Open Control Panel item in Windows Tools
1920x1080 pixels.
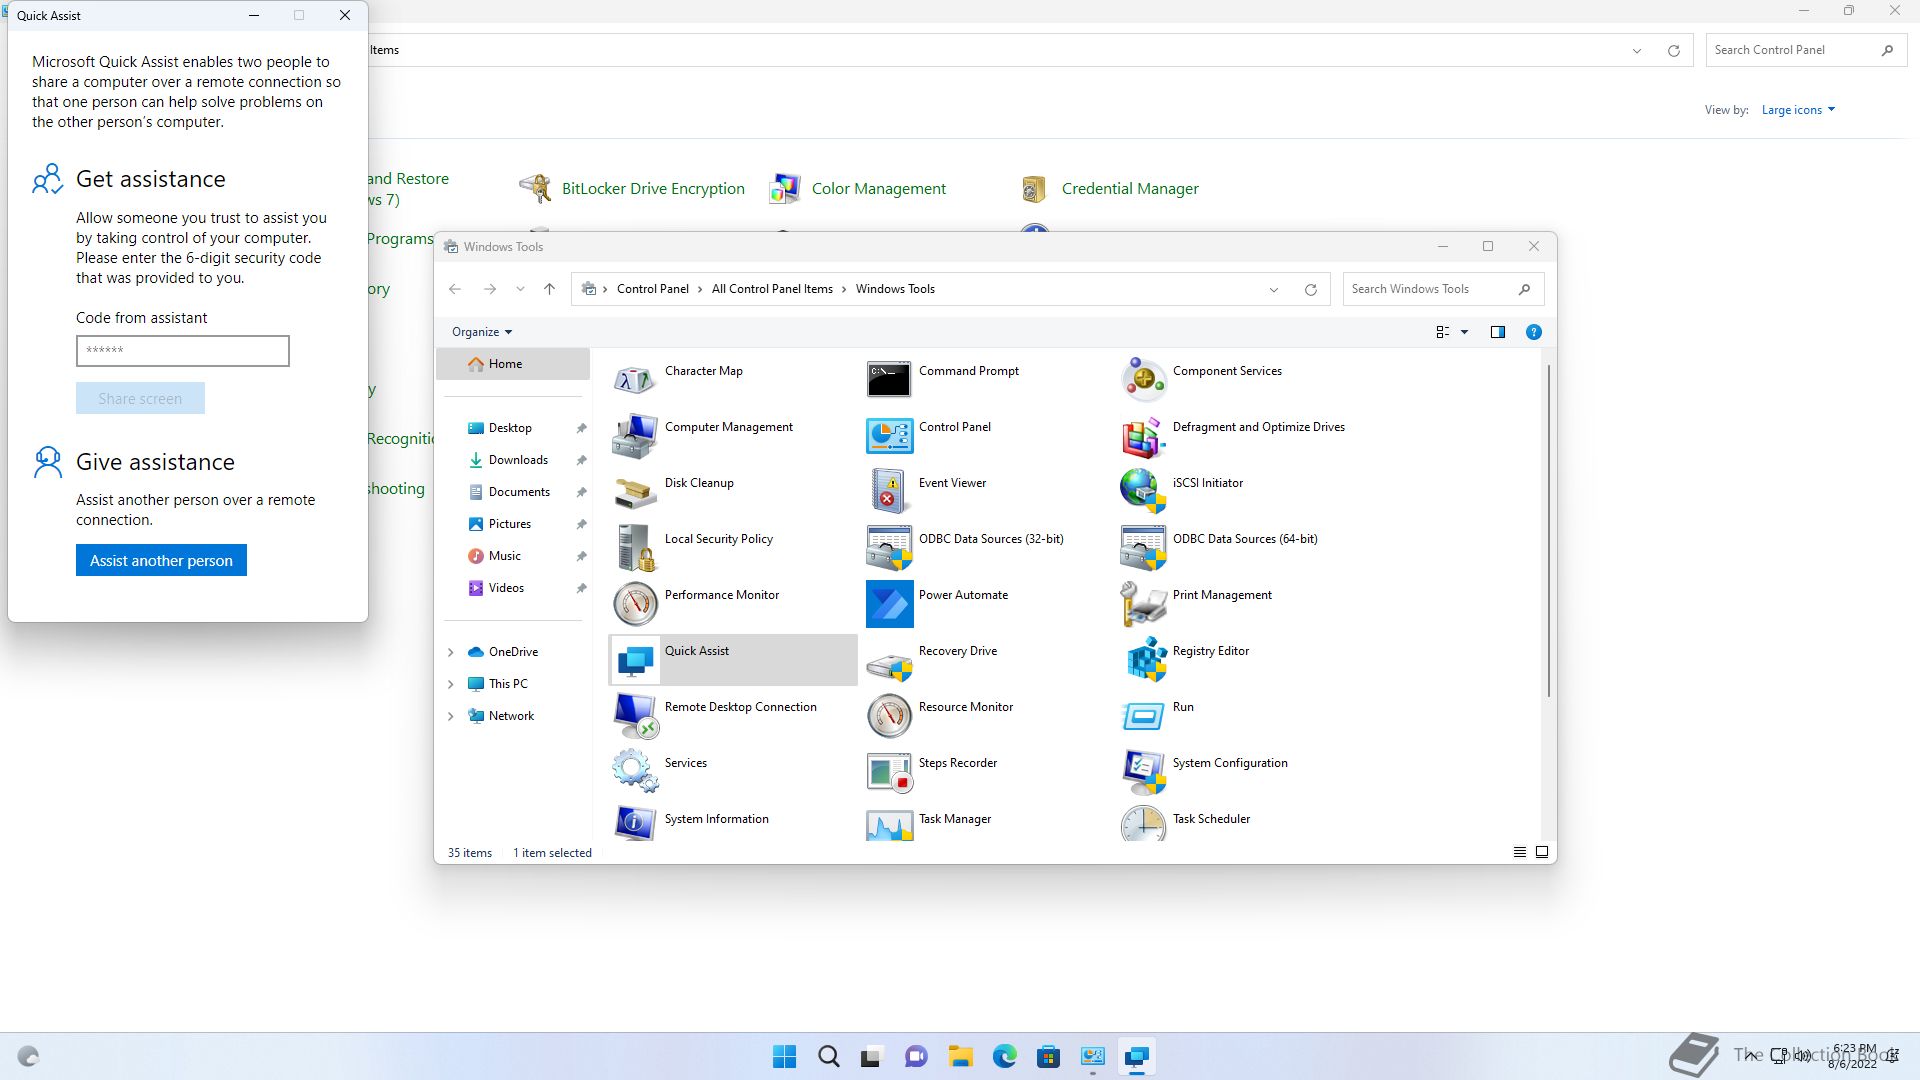click(x=889, y=435)
